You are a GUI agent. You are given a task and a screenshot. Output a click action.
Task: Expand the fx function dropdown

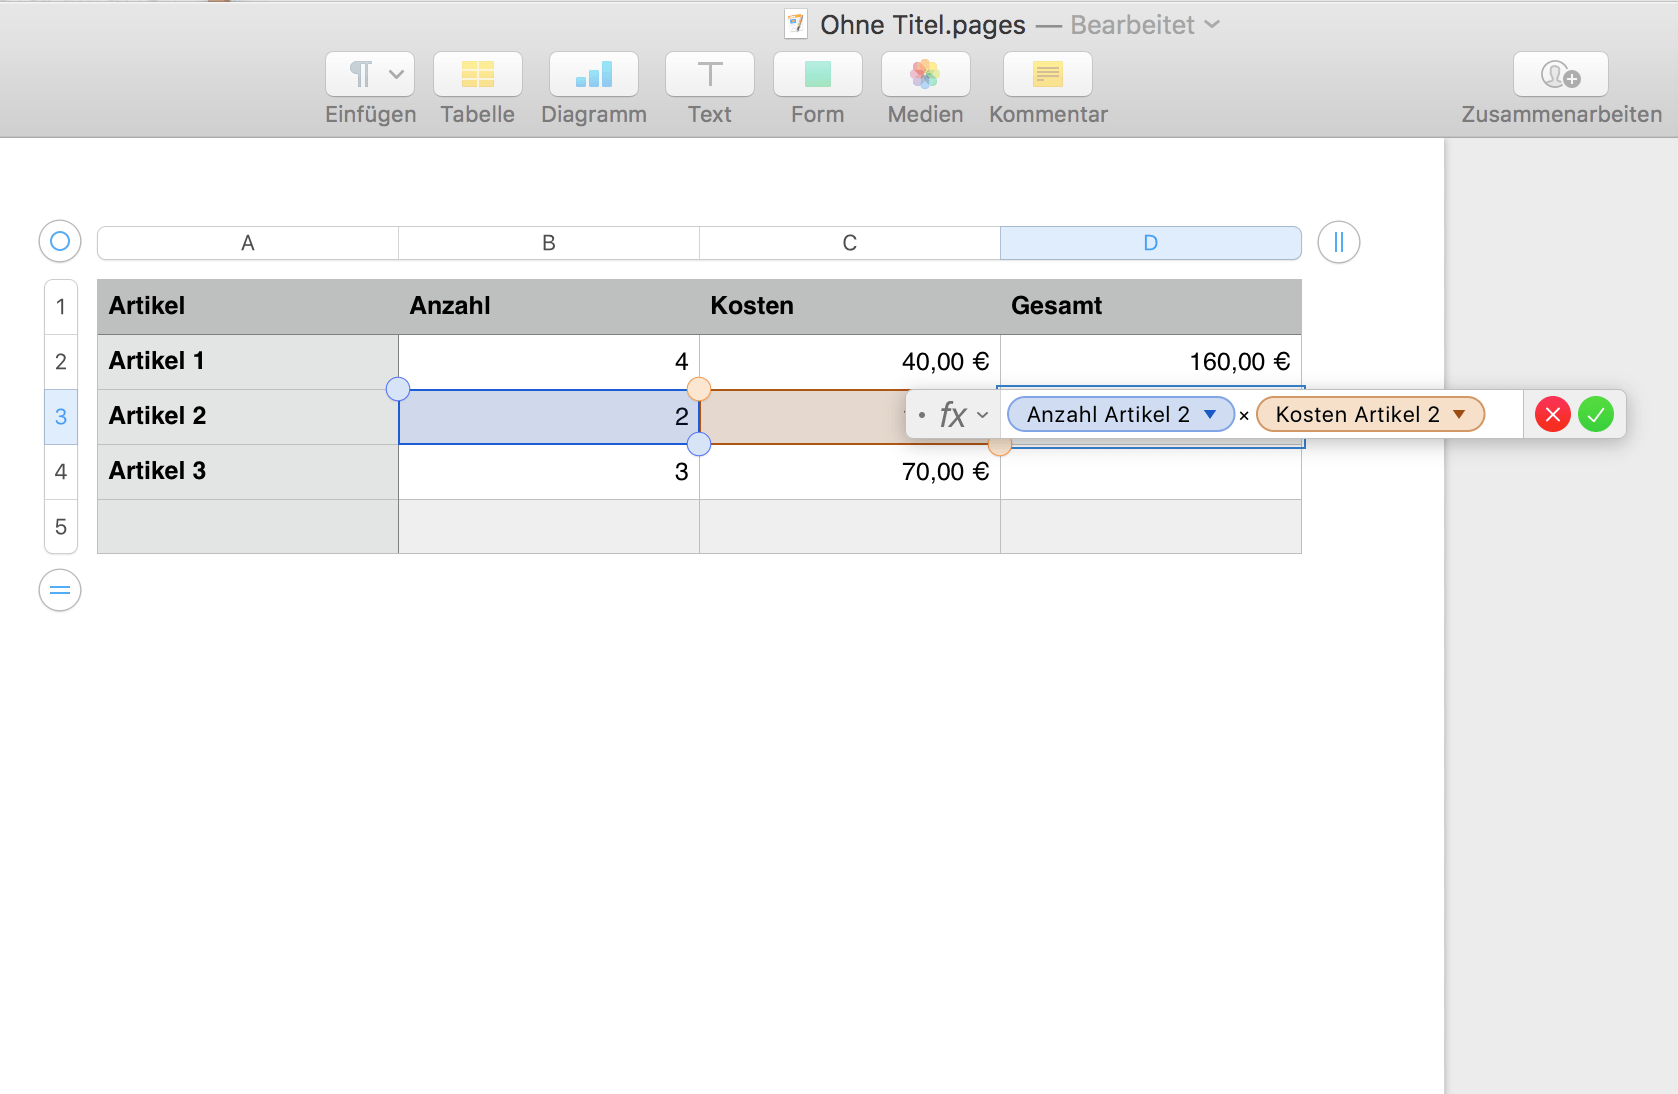pyautogui.click(x=964, y=415)
